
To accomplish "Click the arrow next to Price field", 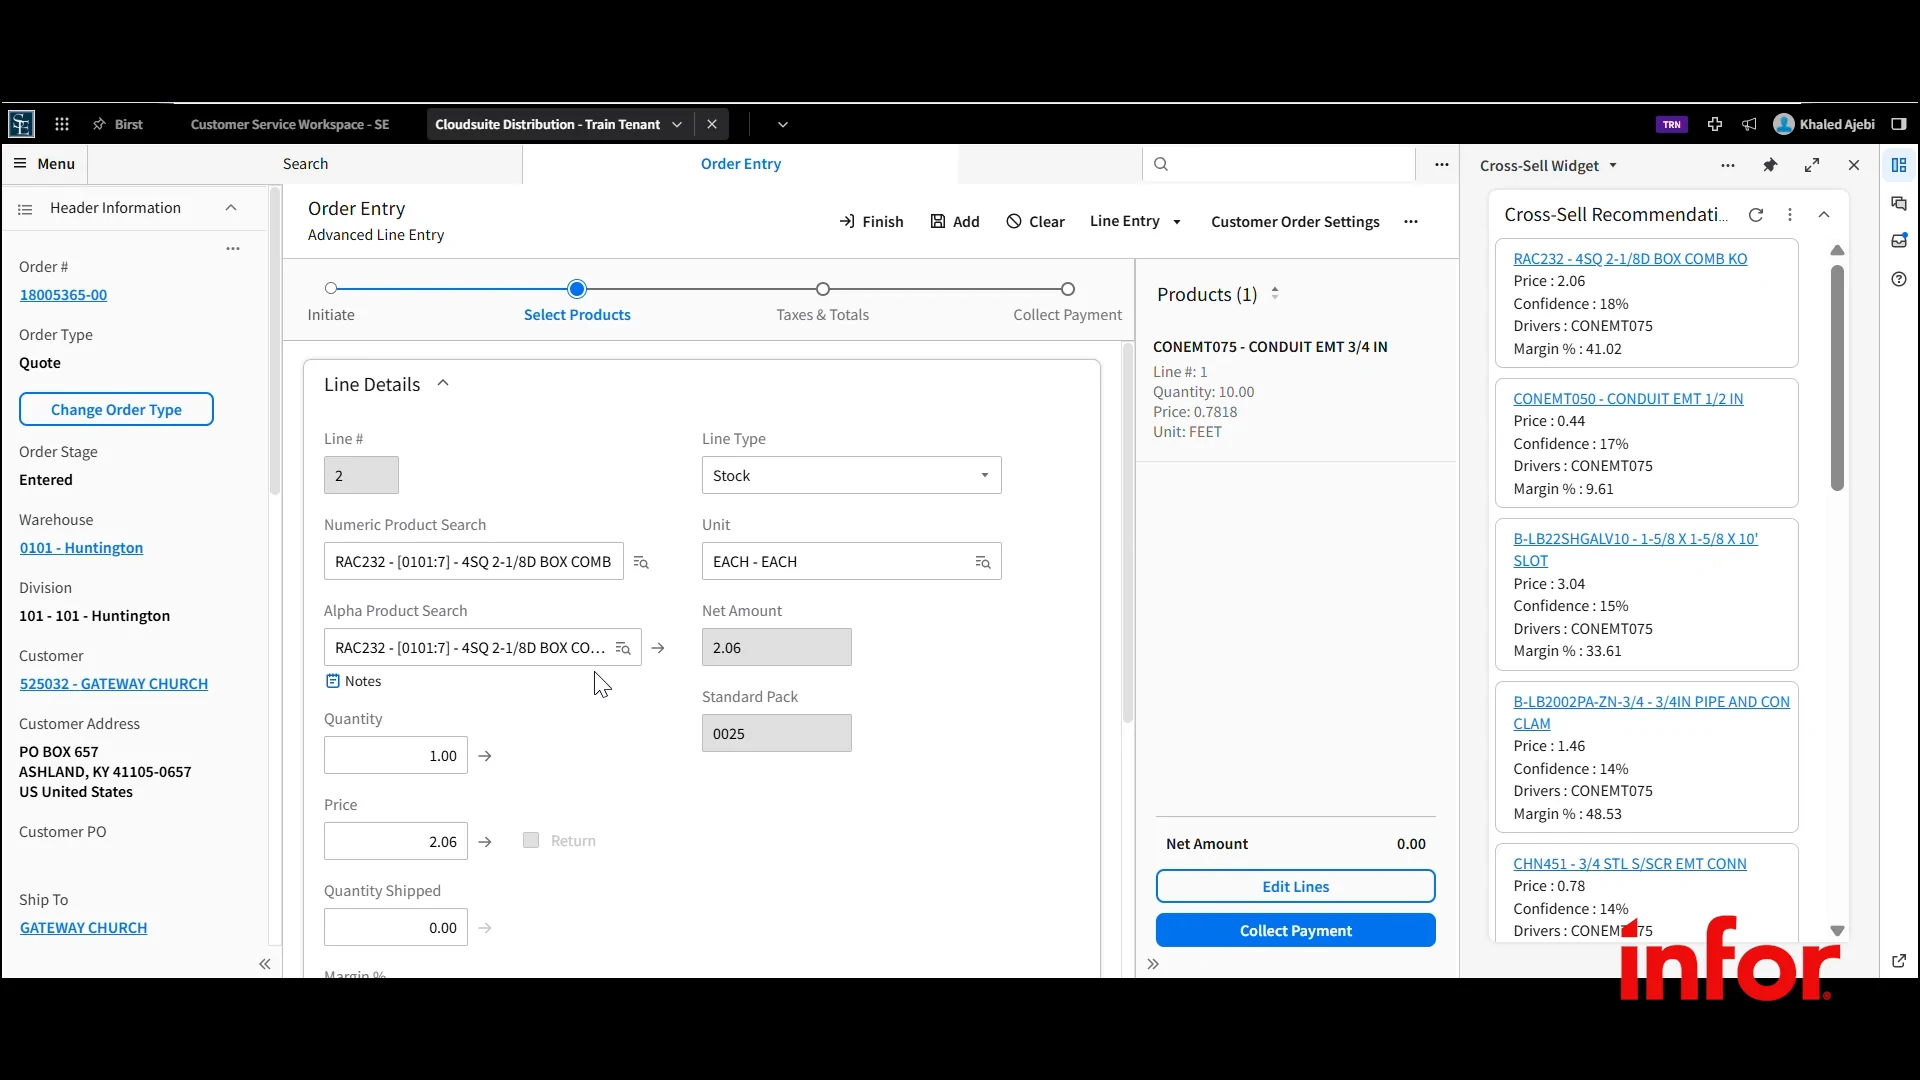I will click(485, 842).
